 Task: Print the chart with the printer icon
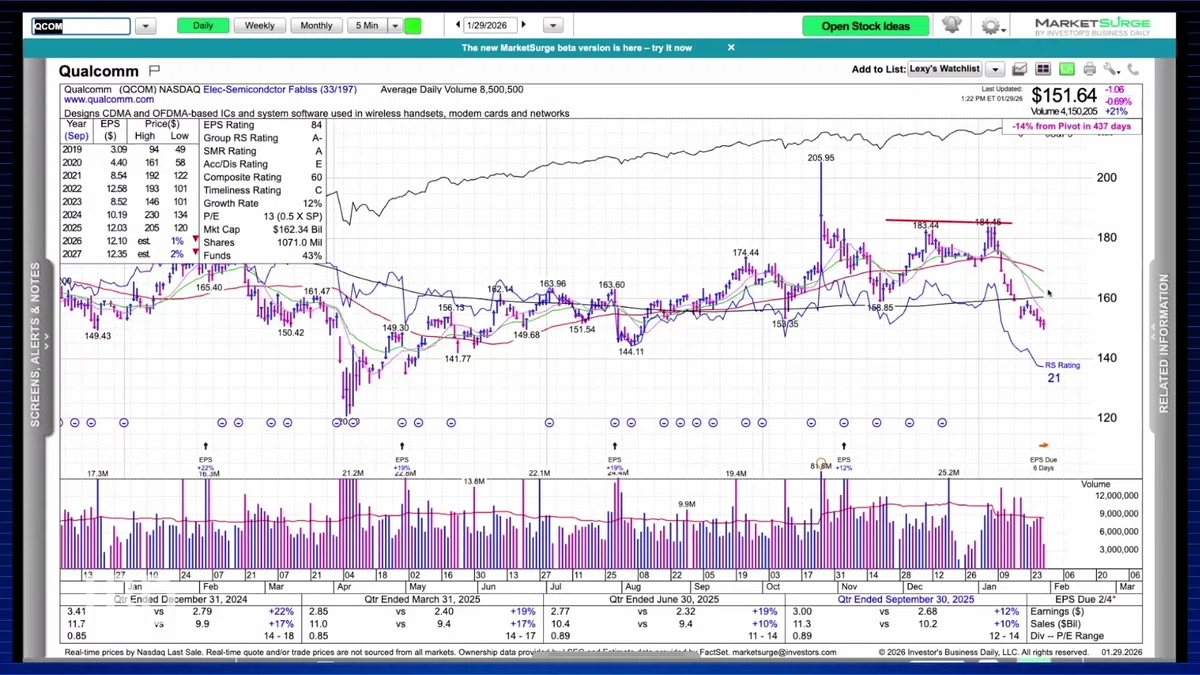[1089, 70]
